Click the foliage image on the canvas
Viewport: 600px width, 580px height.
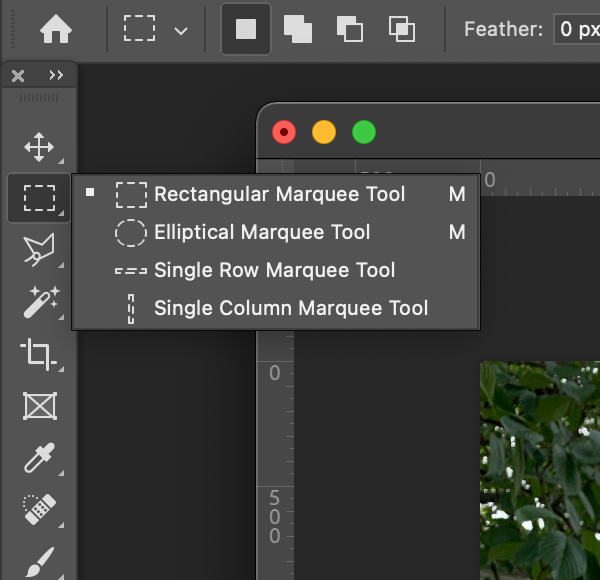click(540, 470)
